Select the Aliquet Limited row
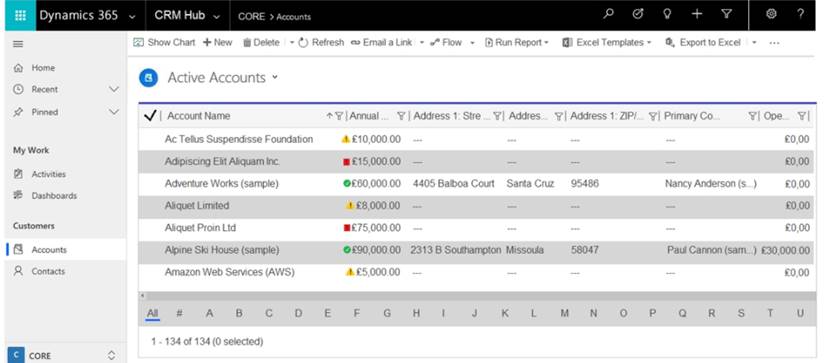Screen dimensions: 825x363 (x=476, y=206)
